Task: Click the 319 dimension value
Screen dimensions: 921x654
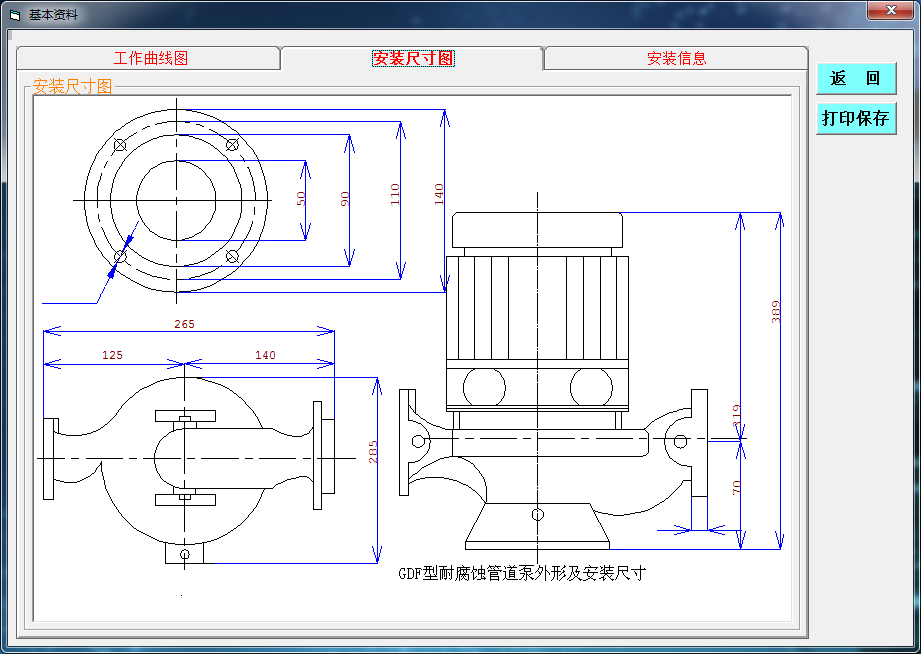Action: coord(737,415)
